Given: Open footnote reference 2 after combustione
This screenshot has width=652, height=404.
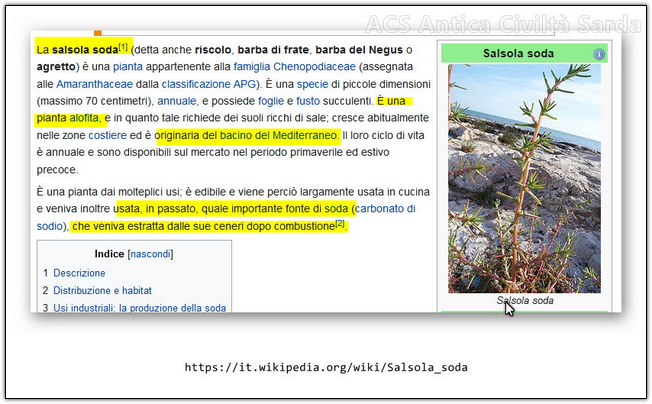Looking at the screenshot, I should coord(340,224).
